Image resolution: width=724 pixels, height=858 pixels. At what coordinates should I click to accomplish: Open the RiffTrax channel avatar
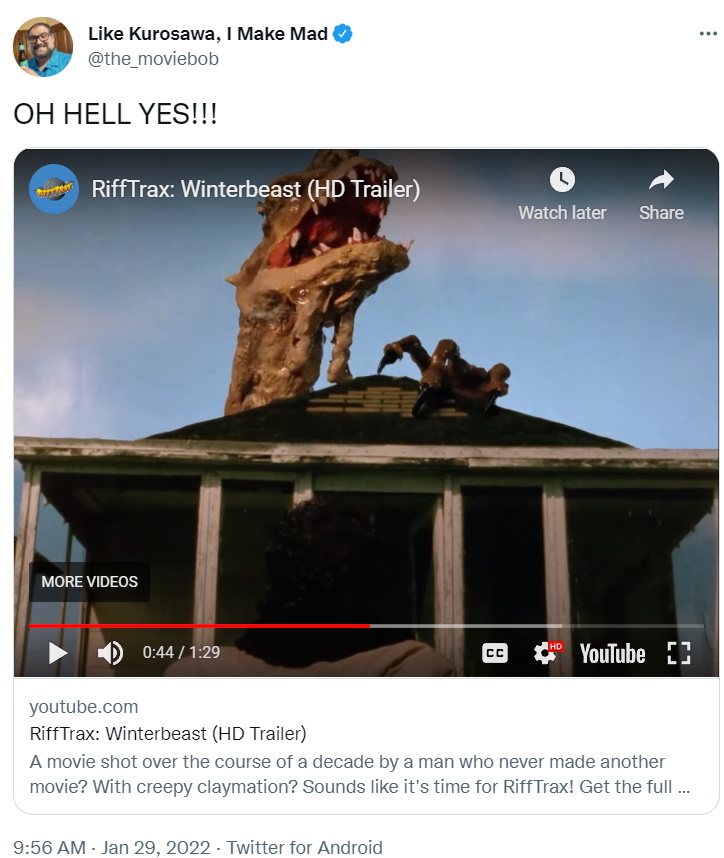click(x=54, y=189)
